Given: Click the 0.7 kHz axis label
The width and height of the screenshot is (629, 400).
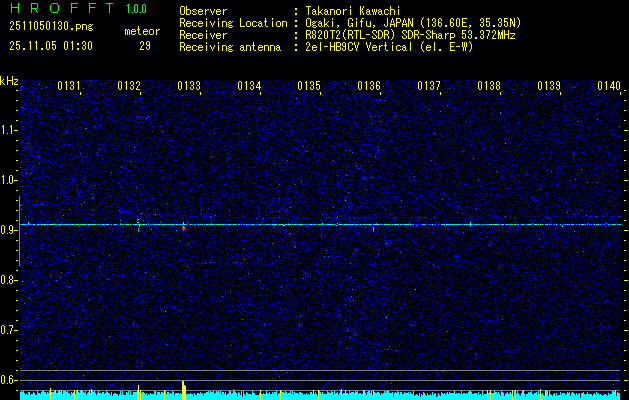Looking at the screenshot, I should (7, 330).
